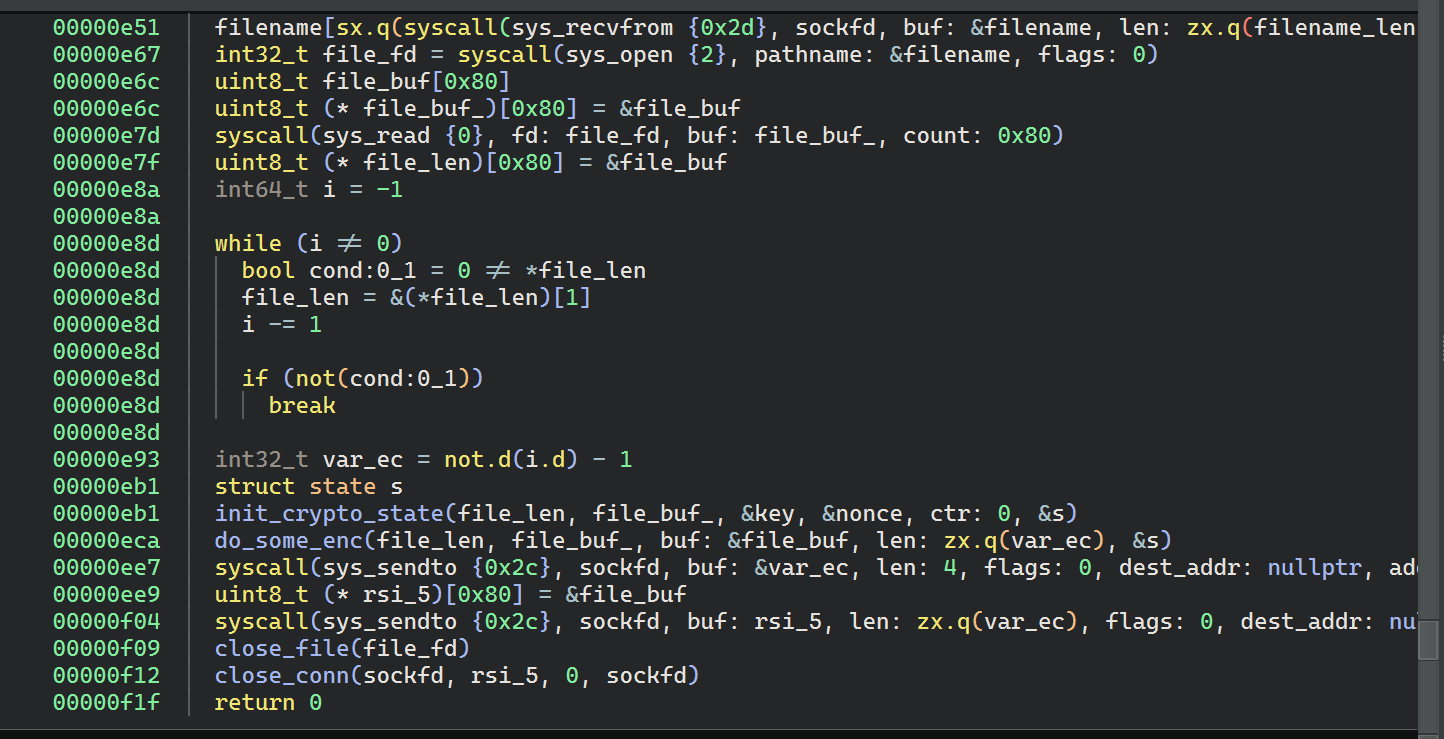
Task: Select address 00000f1f at return line
Action: (x=106, y=703)
